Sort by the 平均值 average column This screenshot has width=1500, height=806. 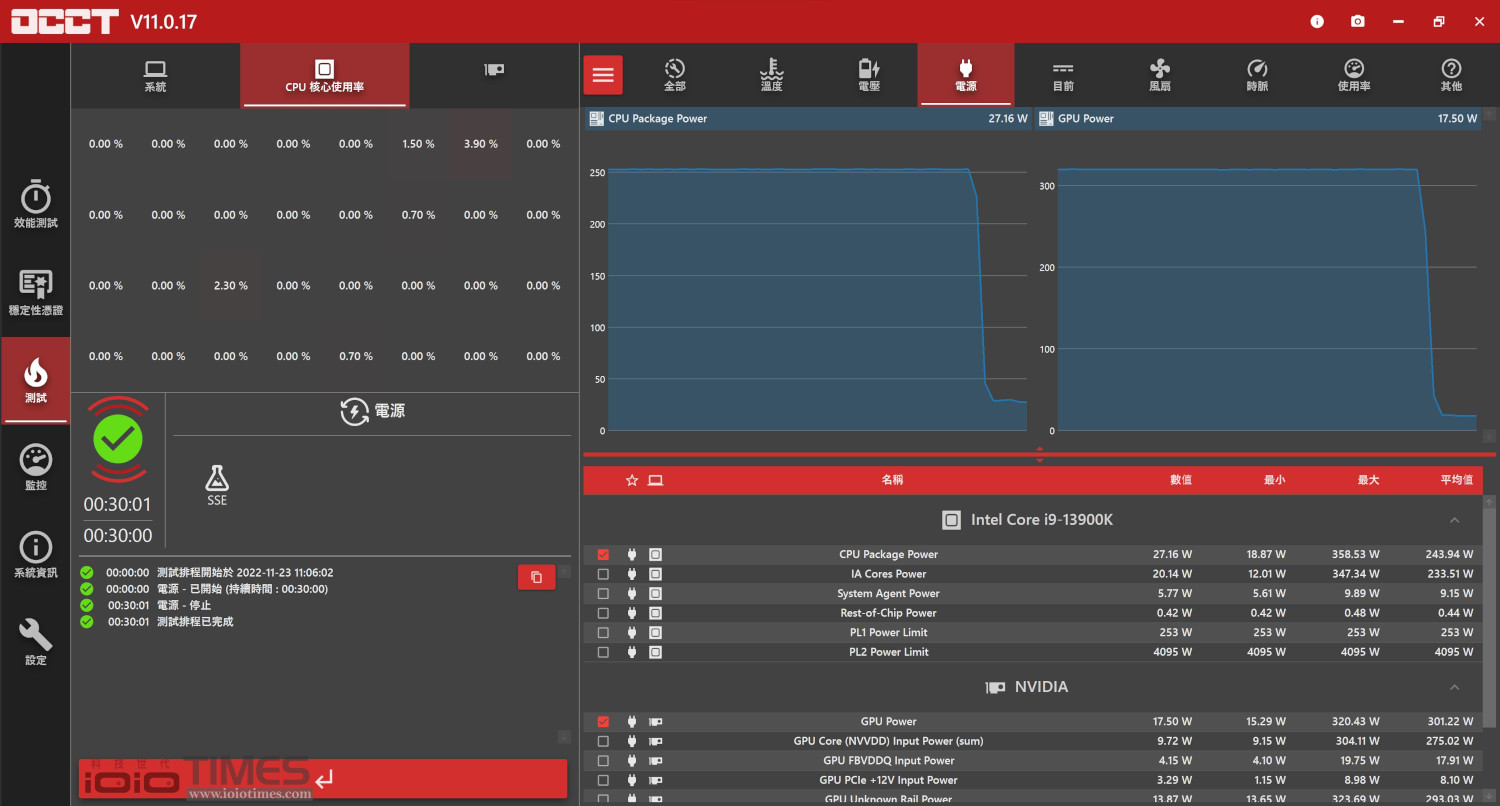click(x=1456, y=480)
